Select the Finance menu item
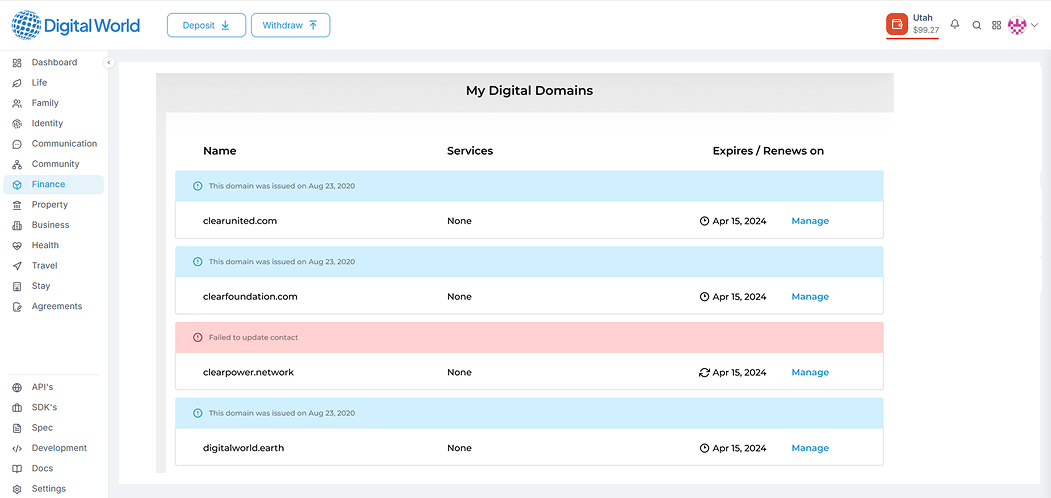Image resolution: width=1051 pixels, height=498 pixels. coord(54,184)
